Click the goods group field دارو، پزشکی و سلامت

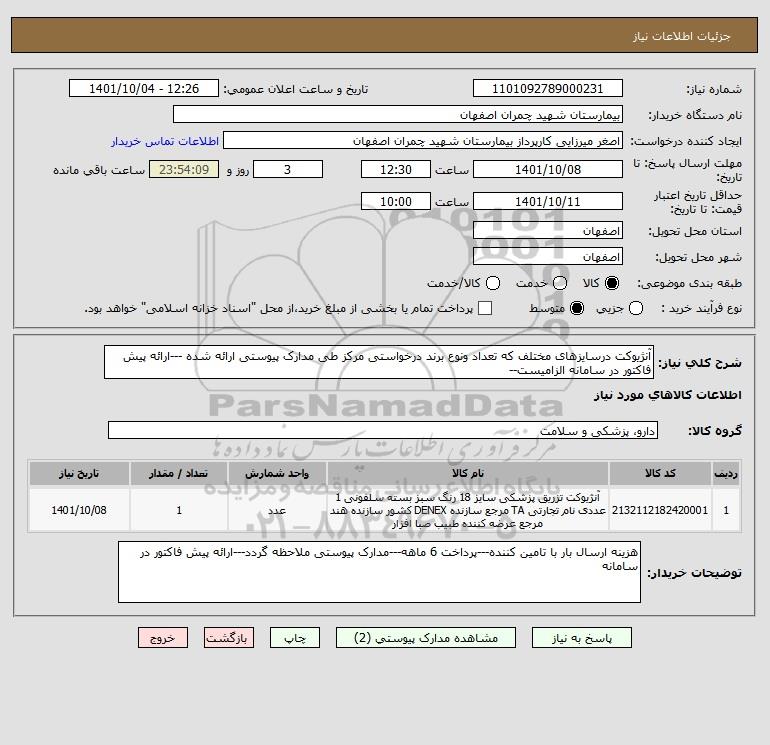(x=383, y=430)
